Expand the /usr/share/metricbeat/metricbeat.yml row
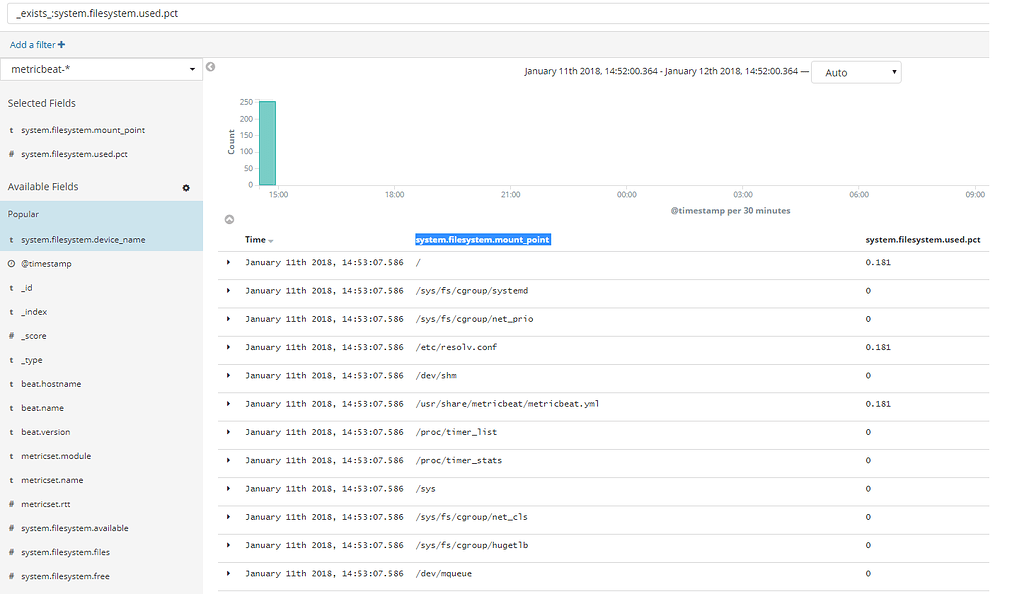 [229, 403]
